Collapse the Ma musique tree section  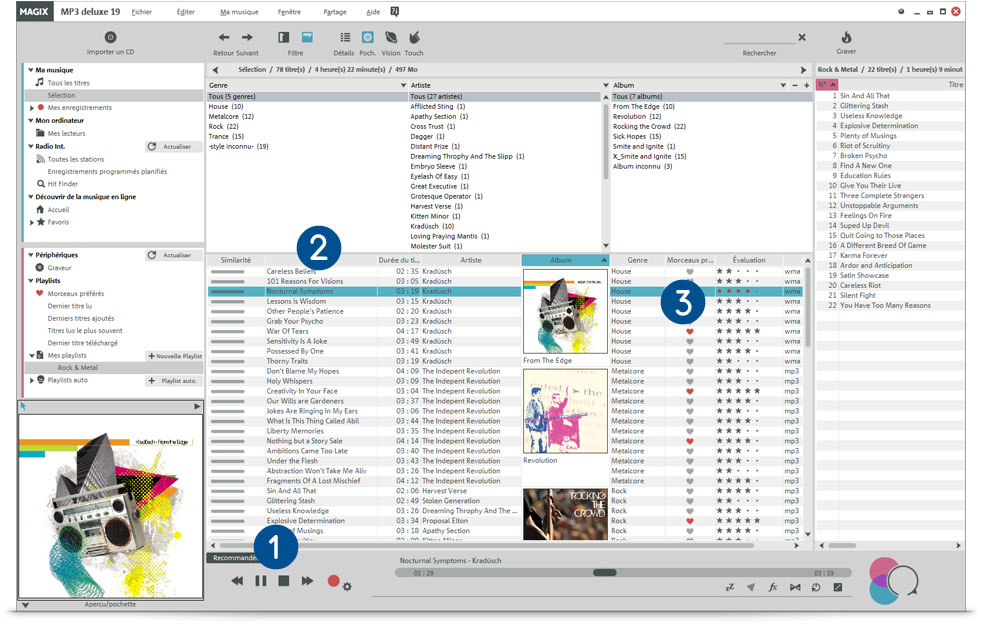point(31,70)
